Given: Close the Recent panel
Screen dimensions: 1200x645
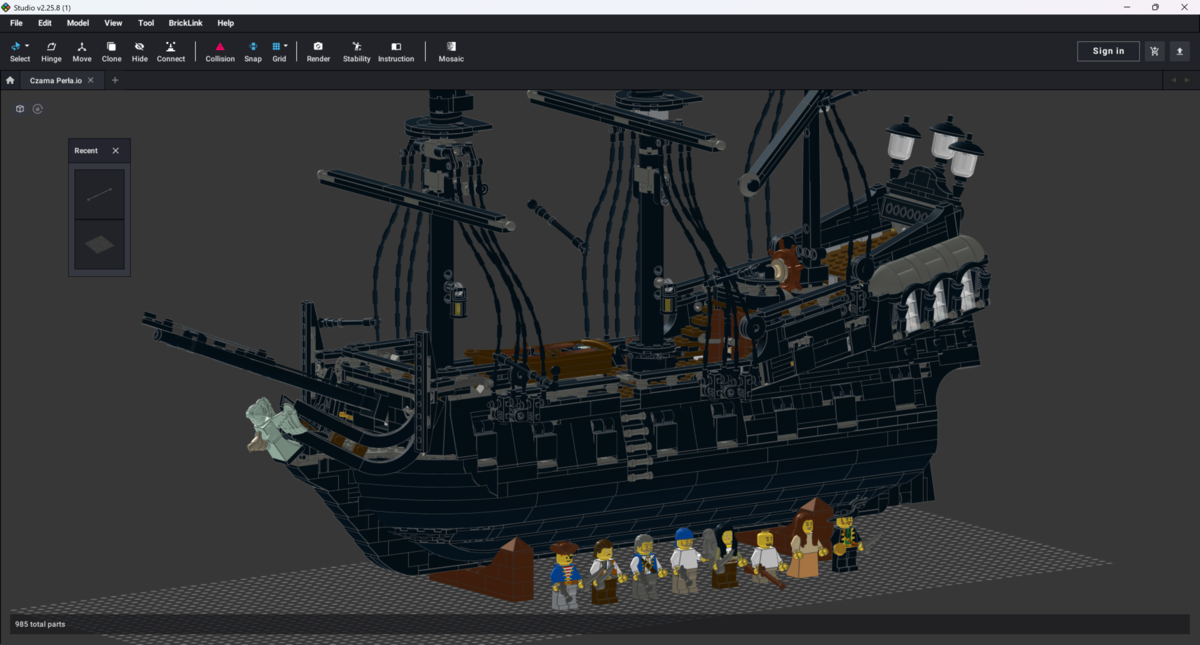Looking at the screenshot, I should (x=115, y=151).
